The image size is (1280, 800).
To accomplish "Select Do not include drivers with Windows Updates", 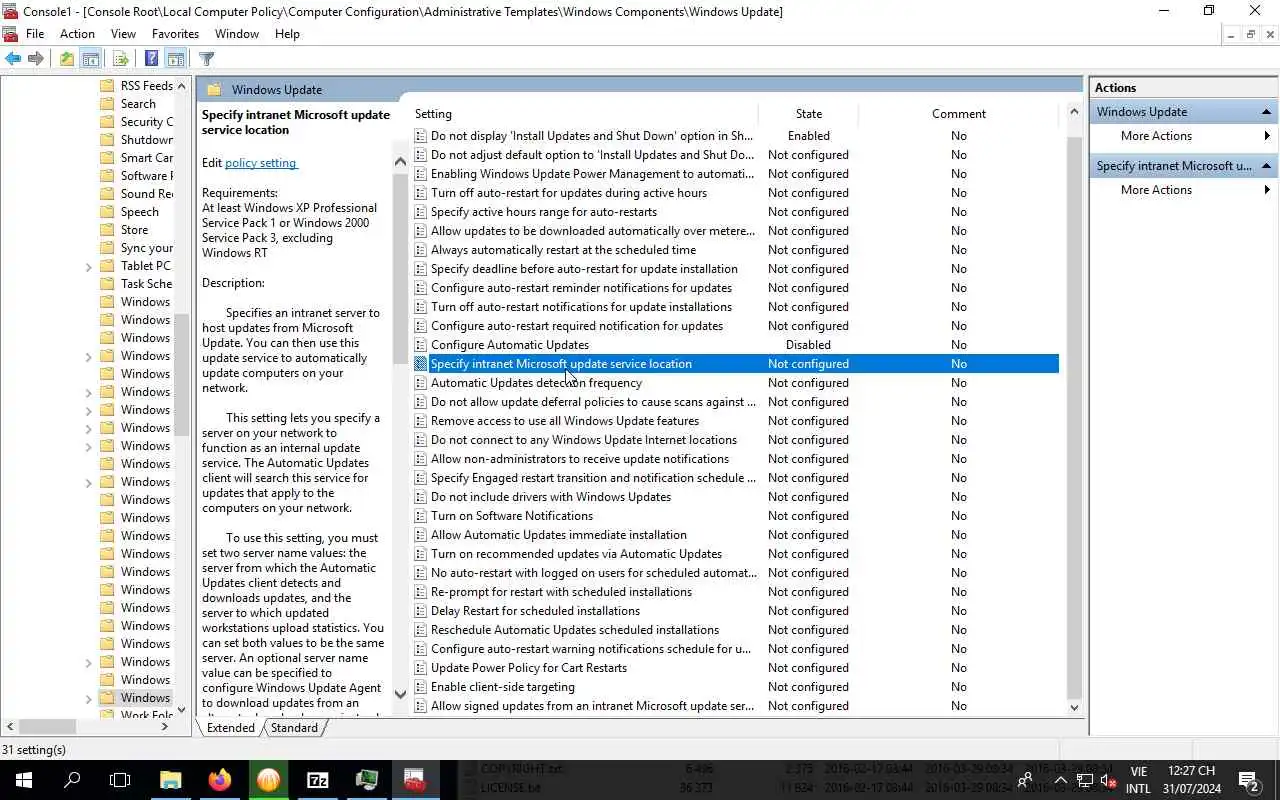I will pyautogui.click(x=736, y=497).
